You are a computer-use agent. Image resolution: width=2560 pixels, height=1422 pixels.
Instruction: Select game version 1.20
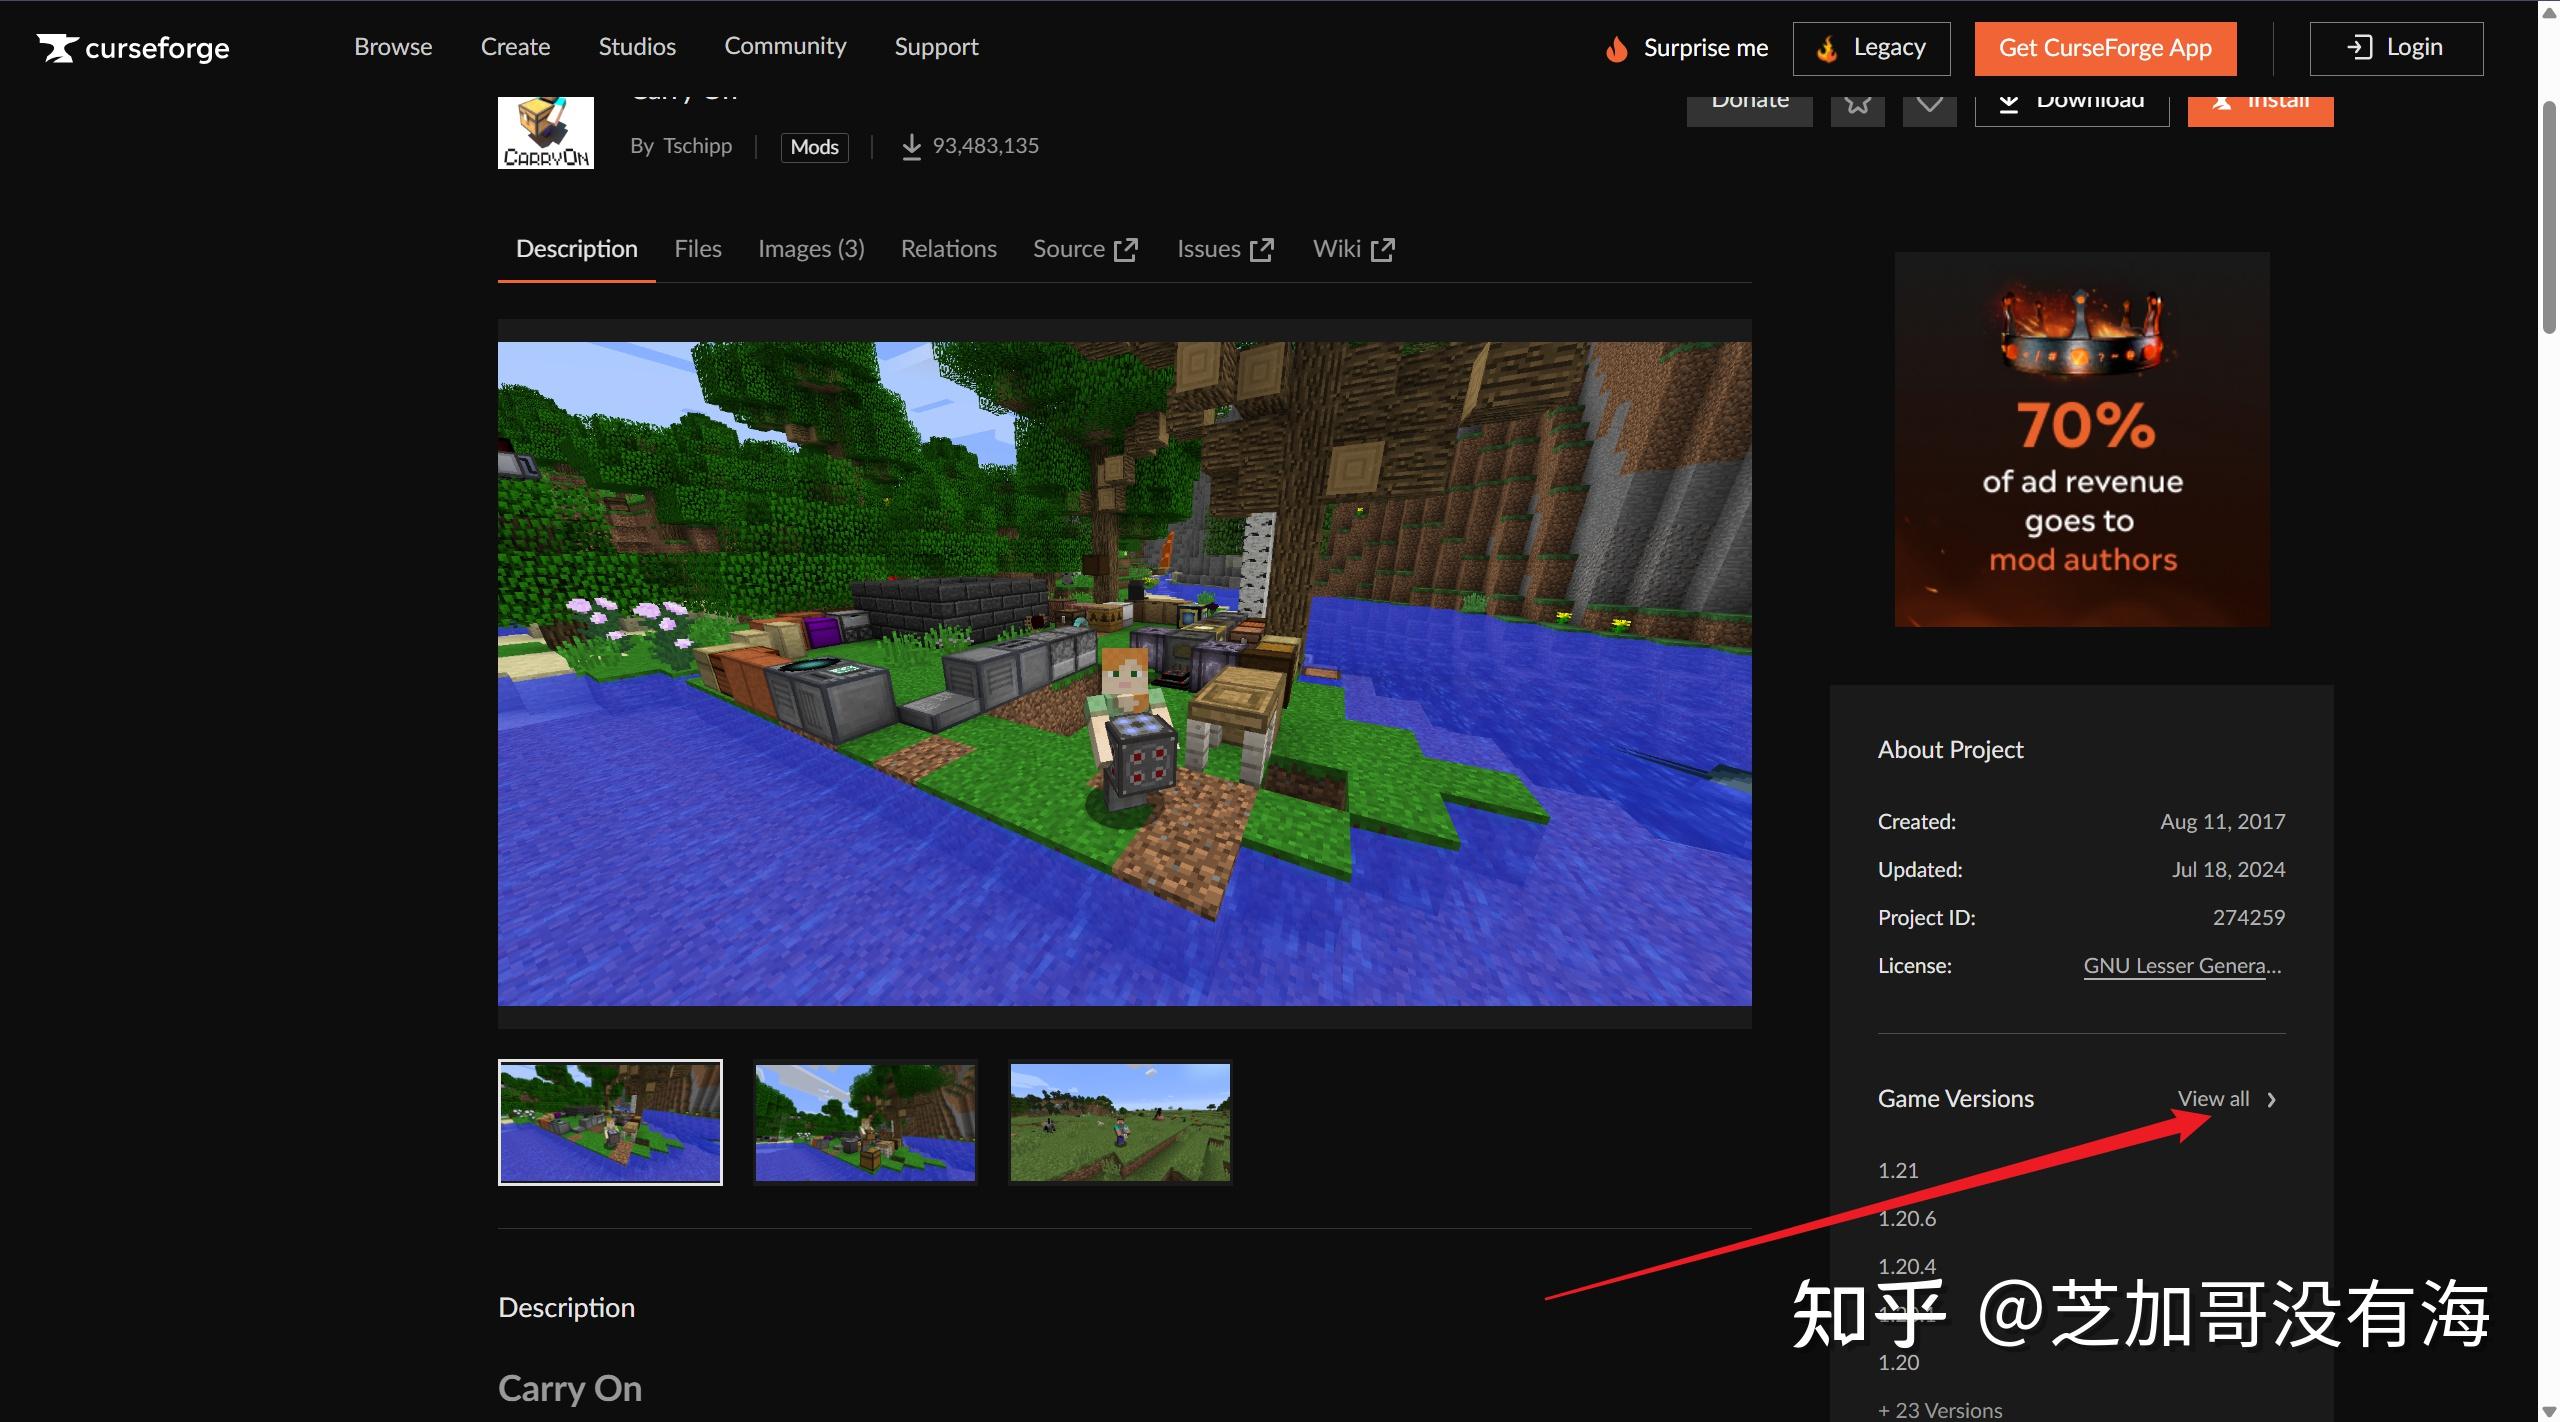click(x=1898, y=1363)
